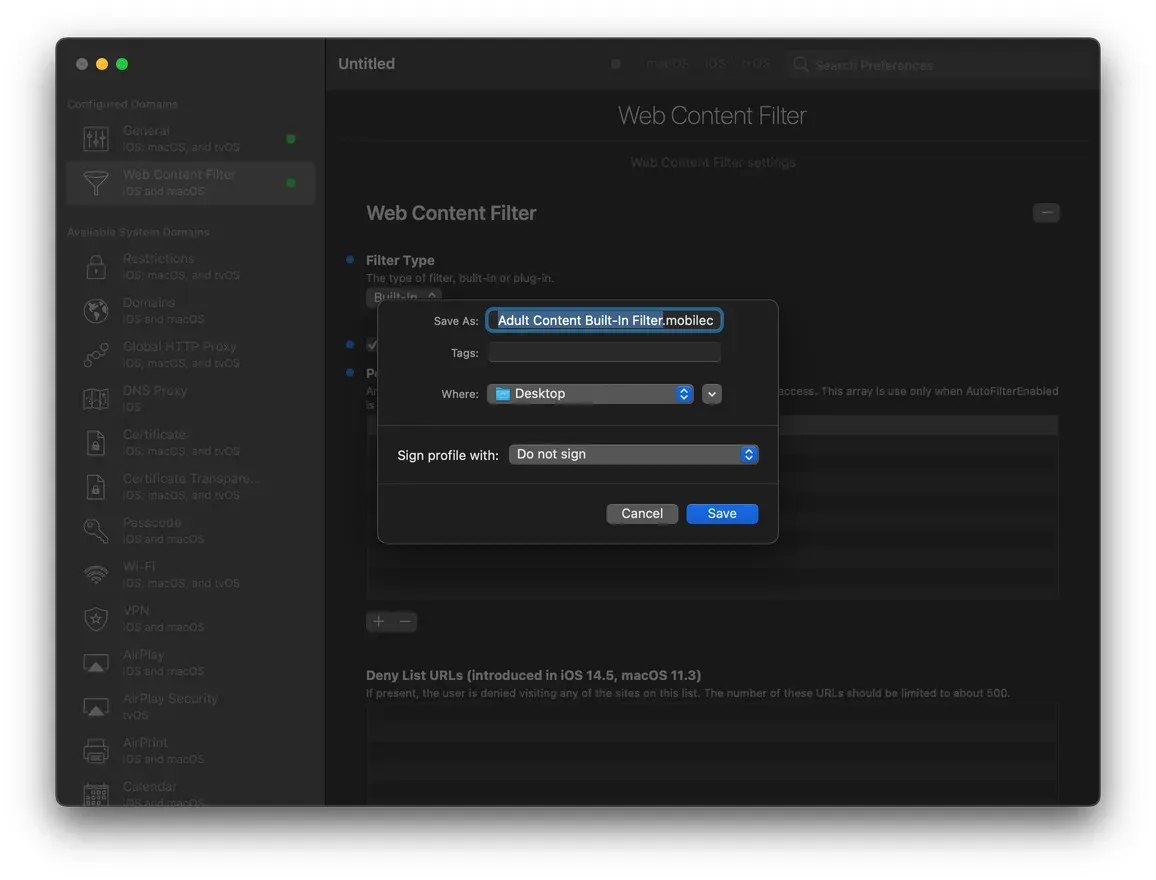Open the Wi-Fi payload icon
Image resolution: width=1156 pixels, height=880 pixels.
coord(95,573)
